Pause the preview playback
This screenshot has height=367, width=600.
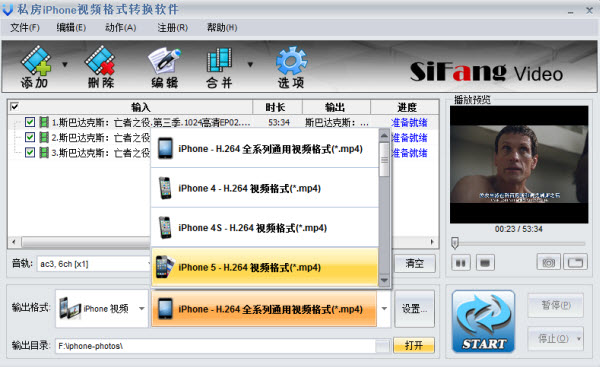point(461,263)
